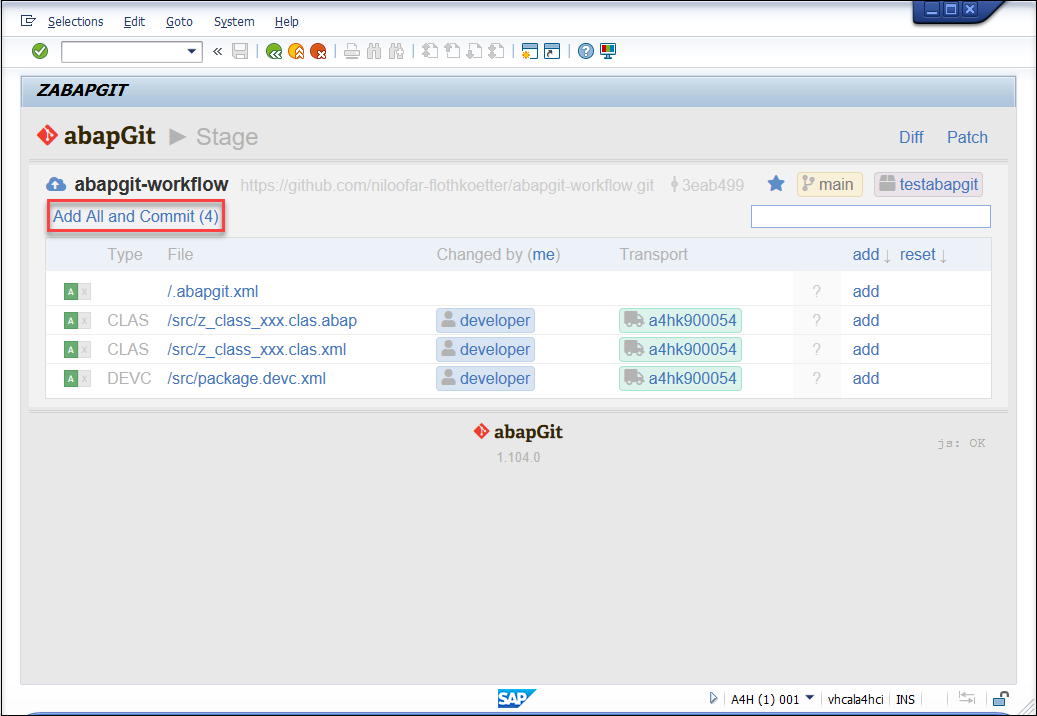This screenshot has width=1037, height=716.
Task: Open the A4H (1) 001 system dropdown
Action: (772, 699)
